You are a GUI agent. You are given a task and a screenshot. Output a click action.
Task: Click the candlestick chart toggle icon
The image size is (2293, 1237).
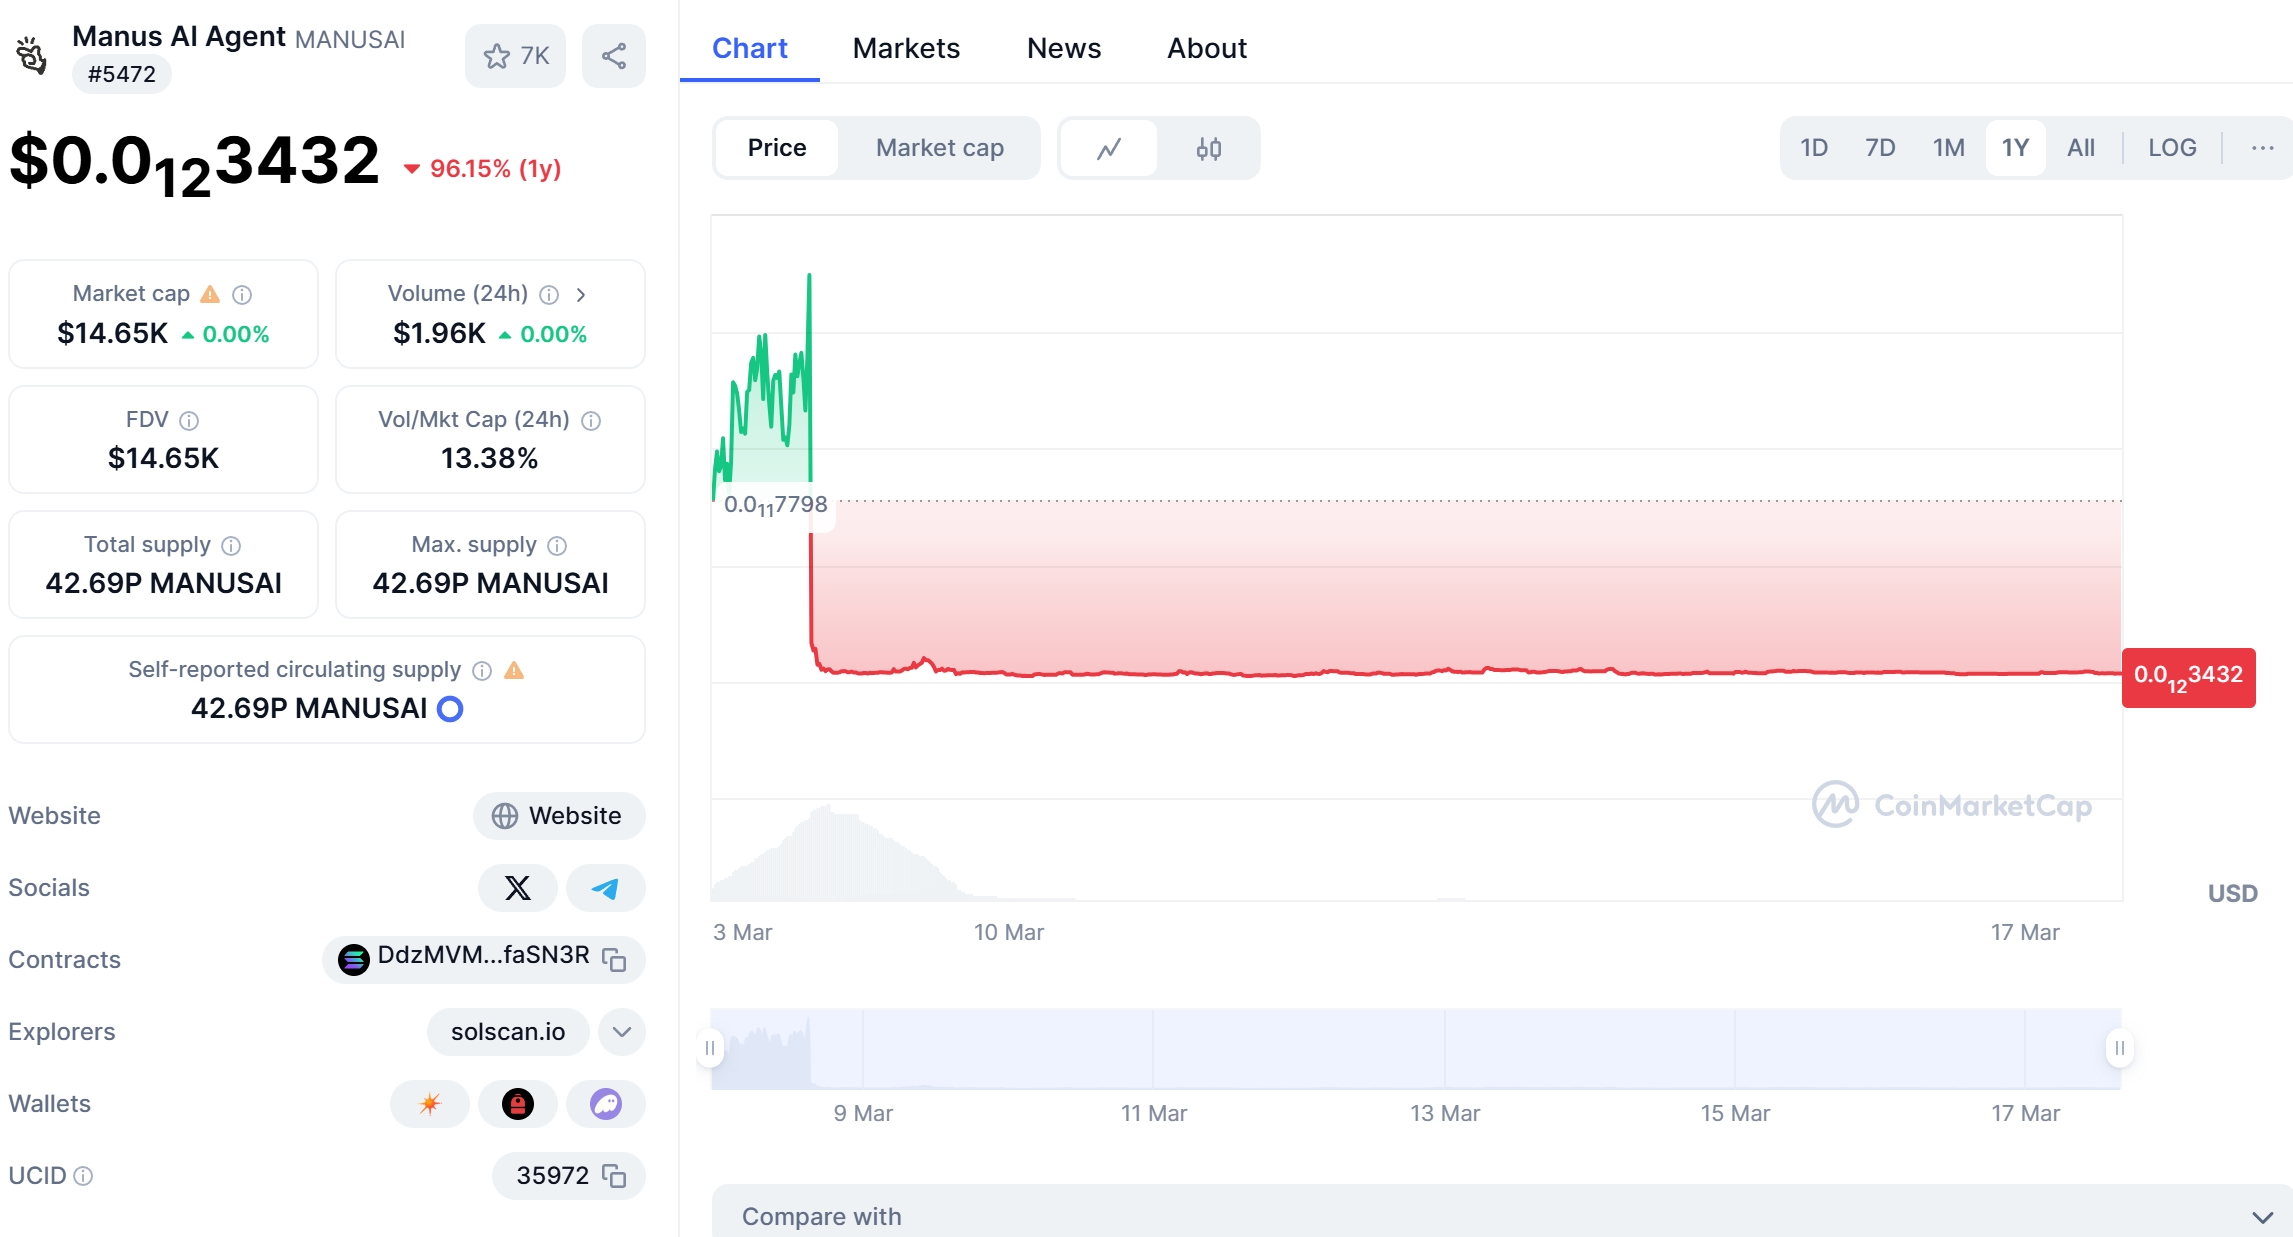(1210, 148)
